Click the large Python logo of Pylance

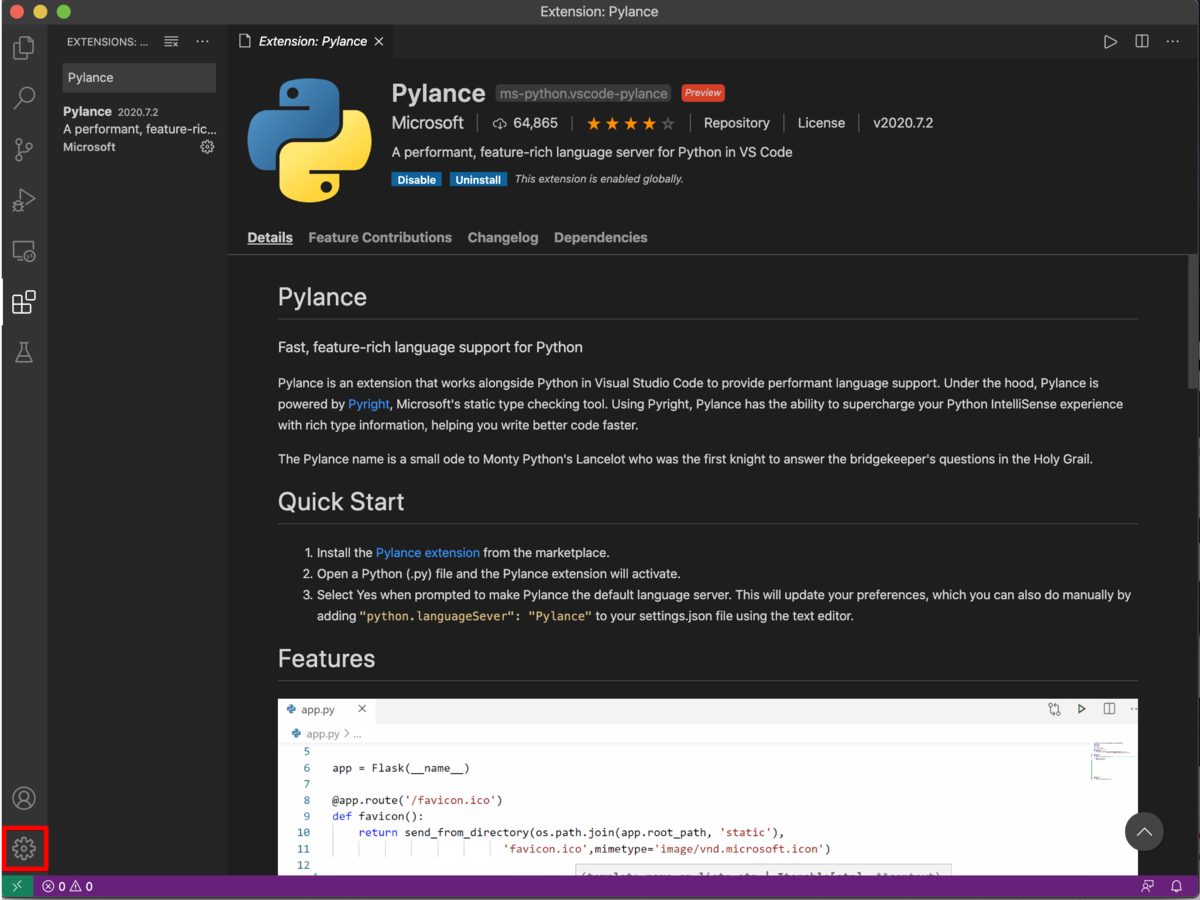coord(309,140)
